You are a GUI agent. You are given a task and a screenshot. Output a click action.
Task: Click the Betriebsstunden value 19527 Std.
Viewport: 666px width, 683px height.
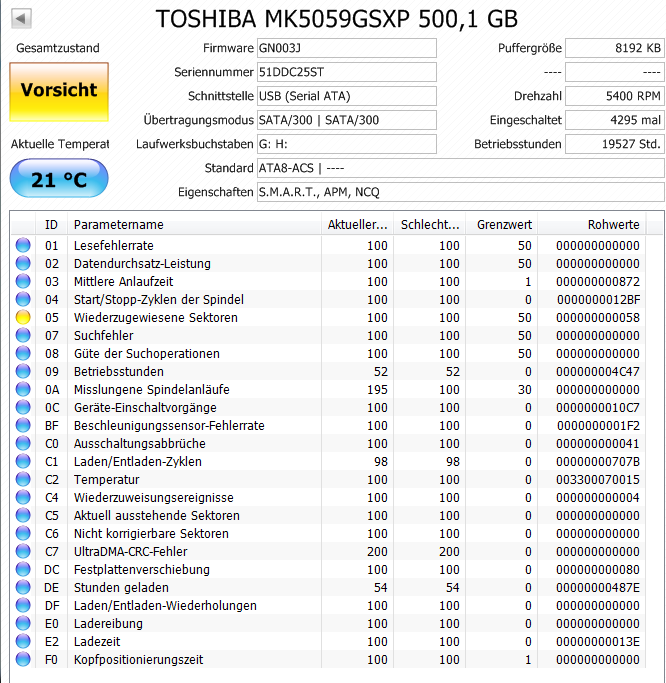[x=615, y=144]
